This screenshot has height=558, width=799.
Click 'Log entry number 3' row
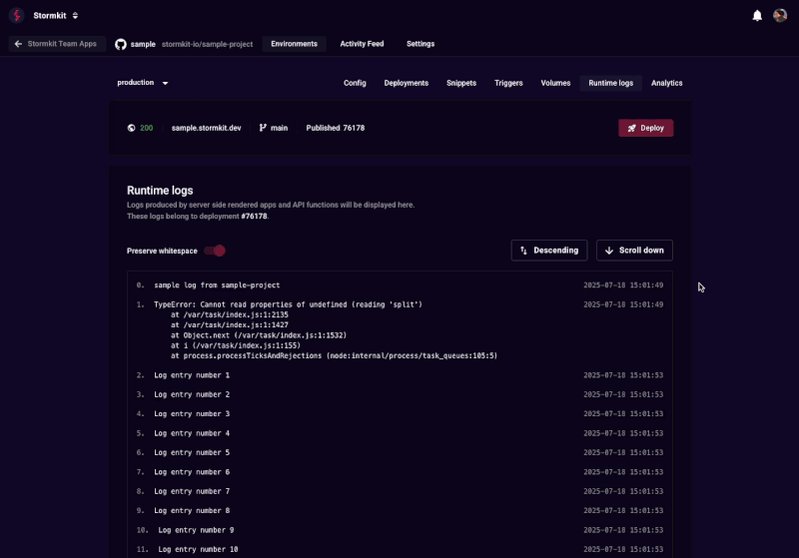[x=400, y=414]
